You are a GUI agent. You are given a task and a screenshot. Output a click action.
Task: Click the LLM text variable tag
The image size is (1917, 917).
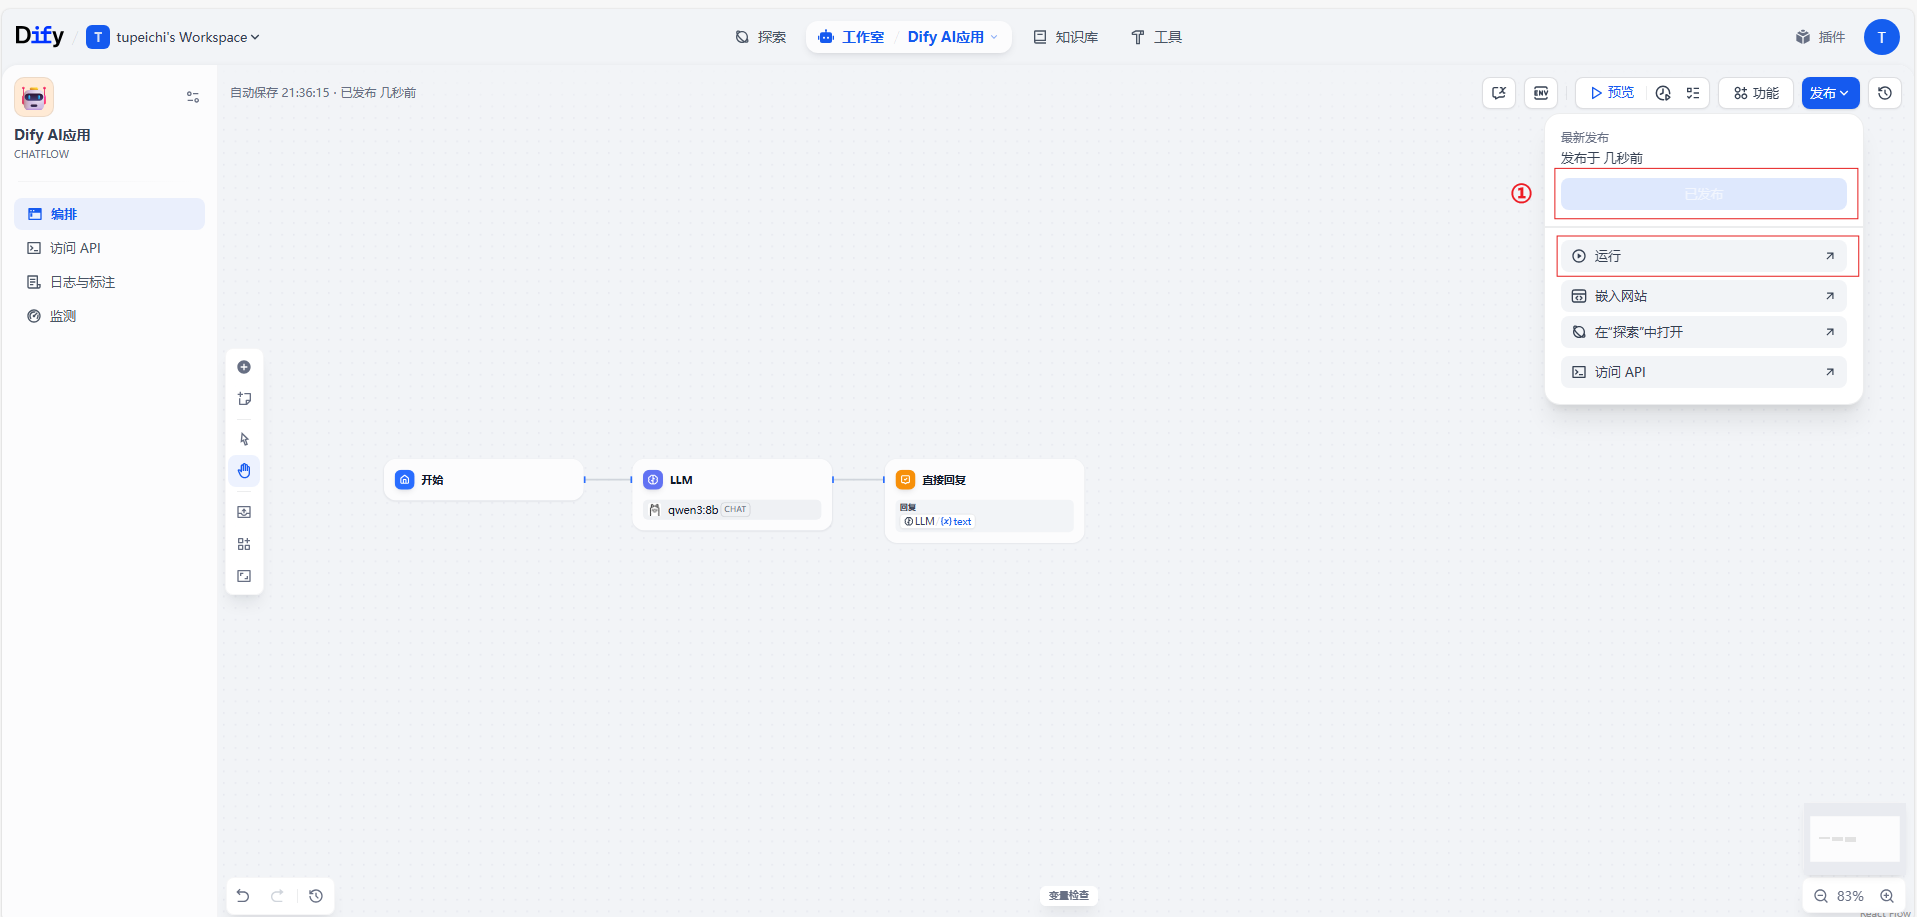click(x=937, y=521)
